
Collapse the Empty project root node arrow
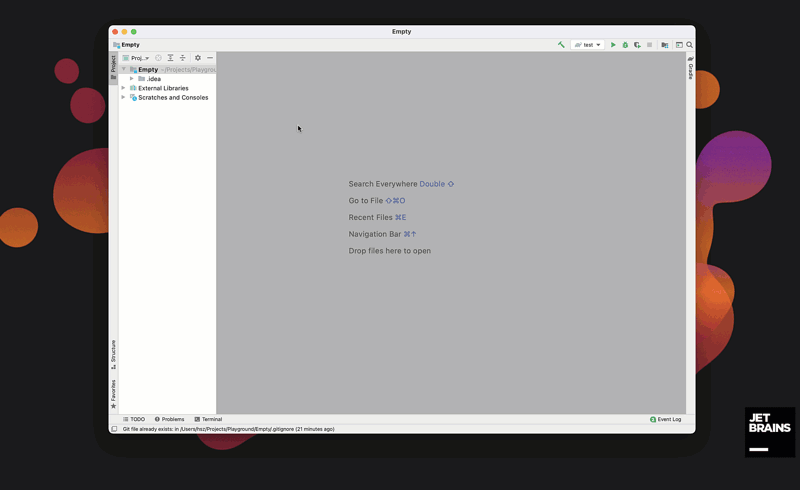[x=123, y=69]
